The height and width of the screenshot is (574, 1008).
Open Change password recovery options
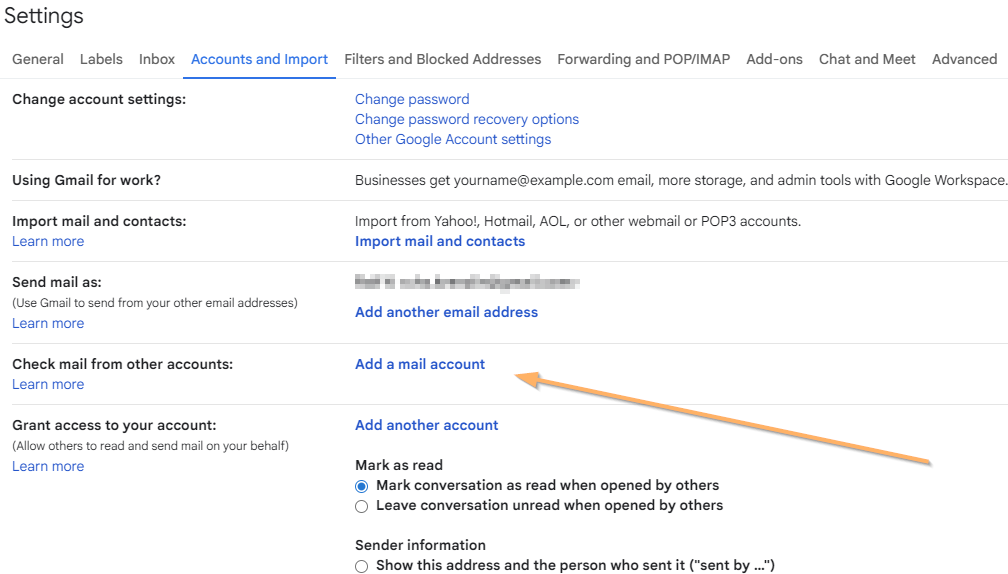coord(467,119)
